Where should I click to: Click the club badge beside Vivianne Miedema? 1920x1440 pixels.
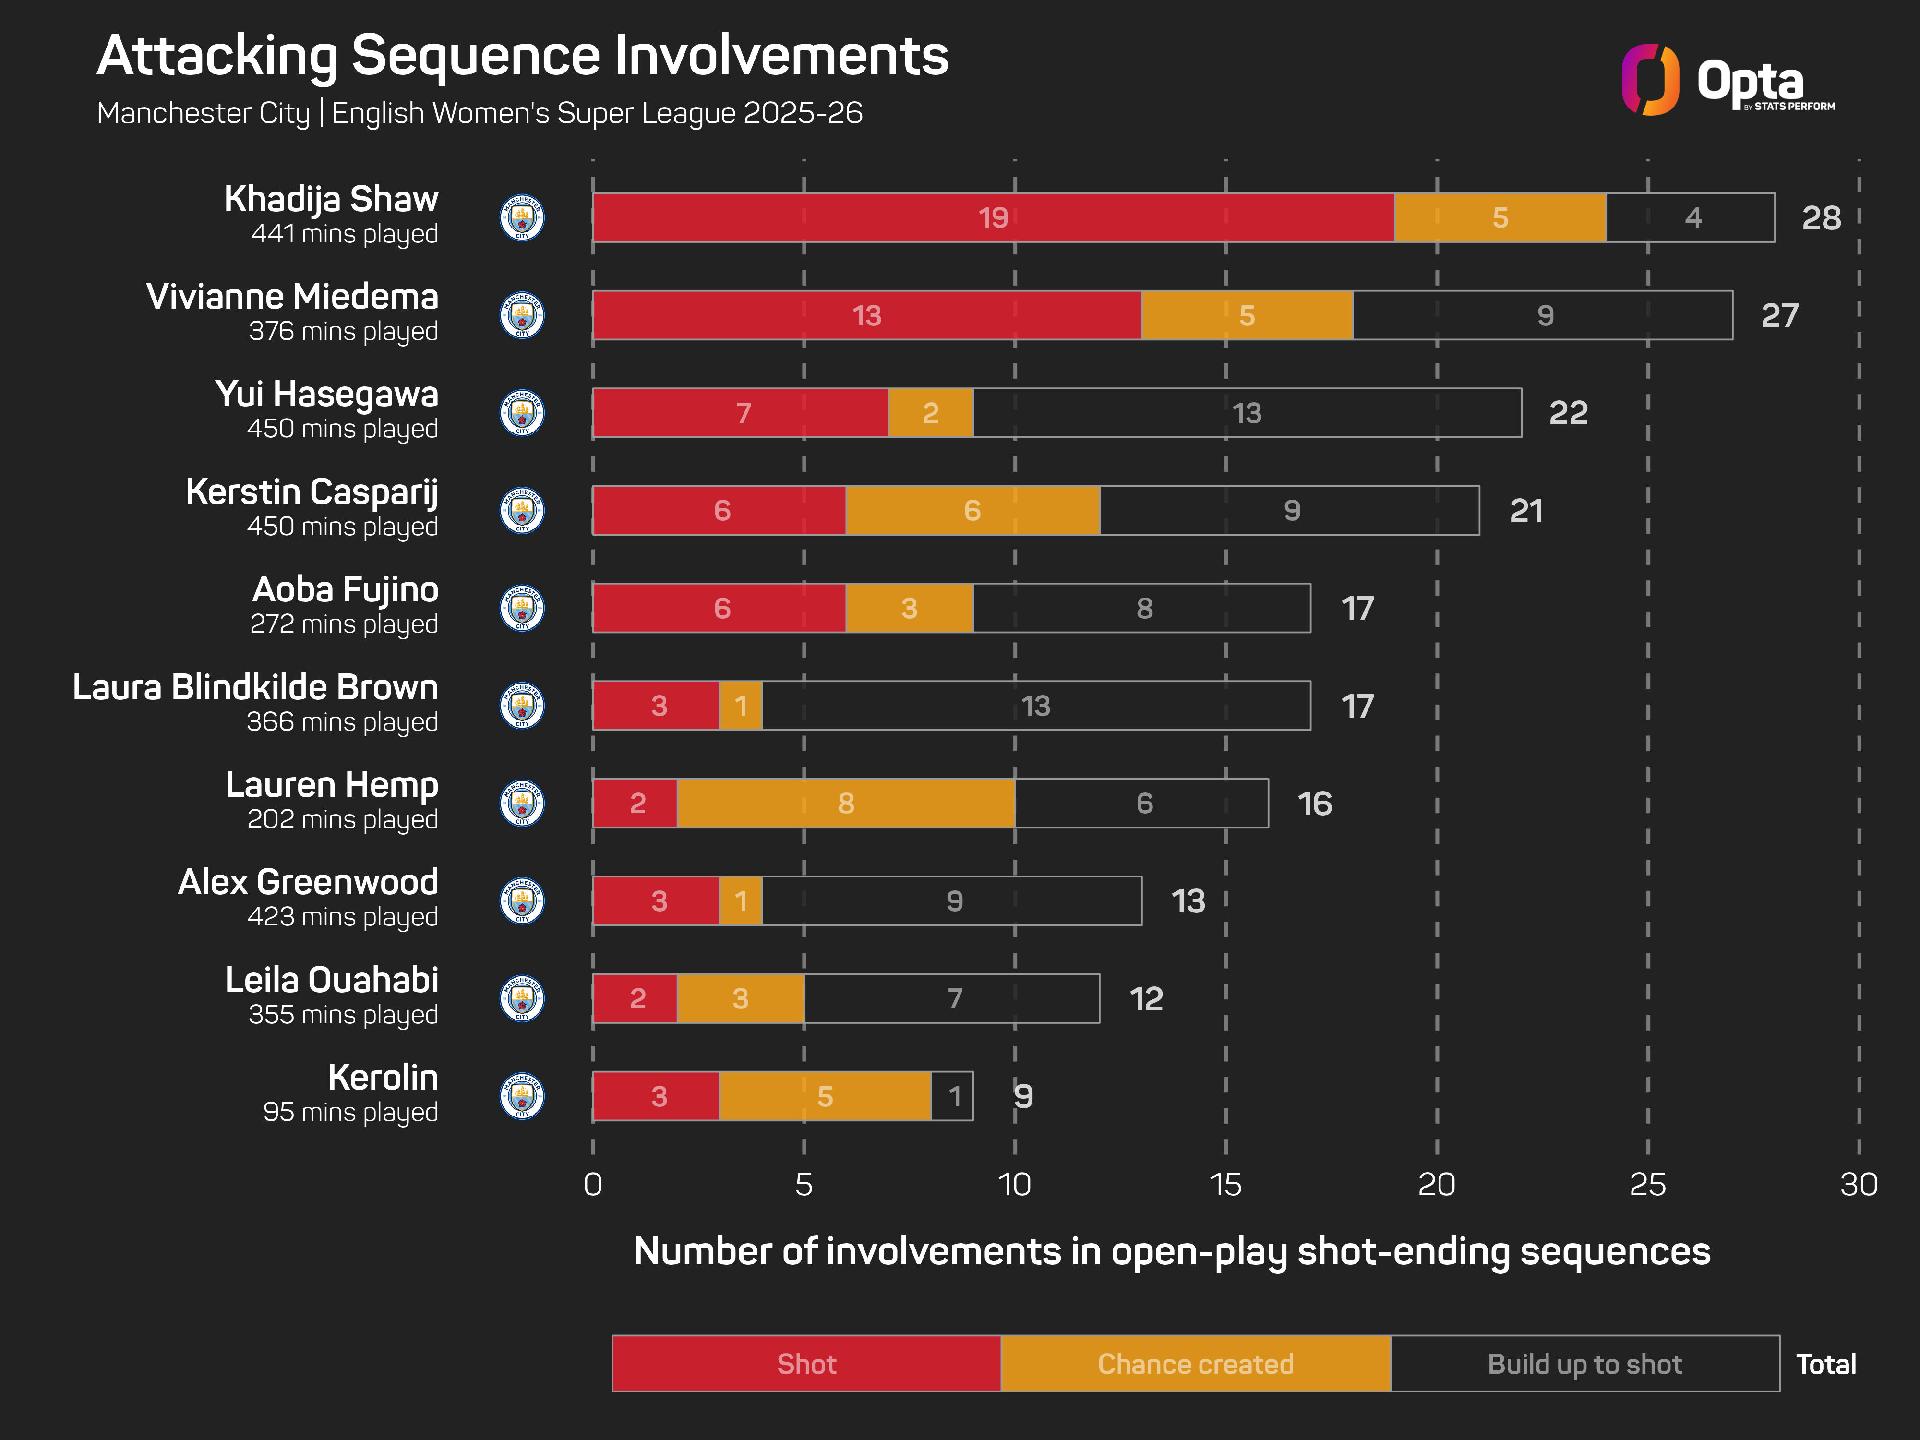521,315
